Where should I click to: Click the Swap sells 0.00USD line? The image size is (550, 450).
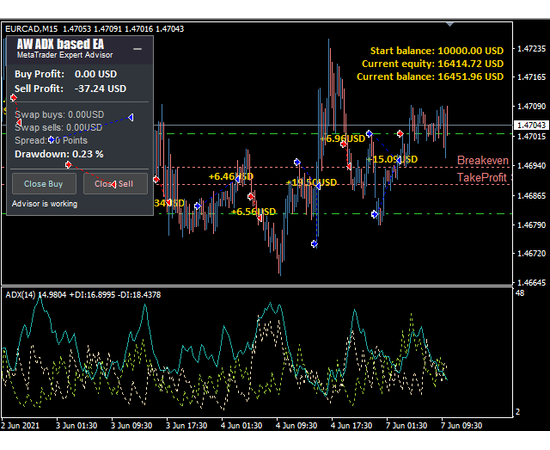click(58, 128)
